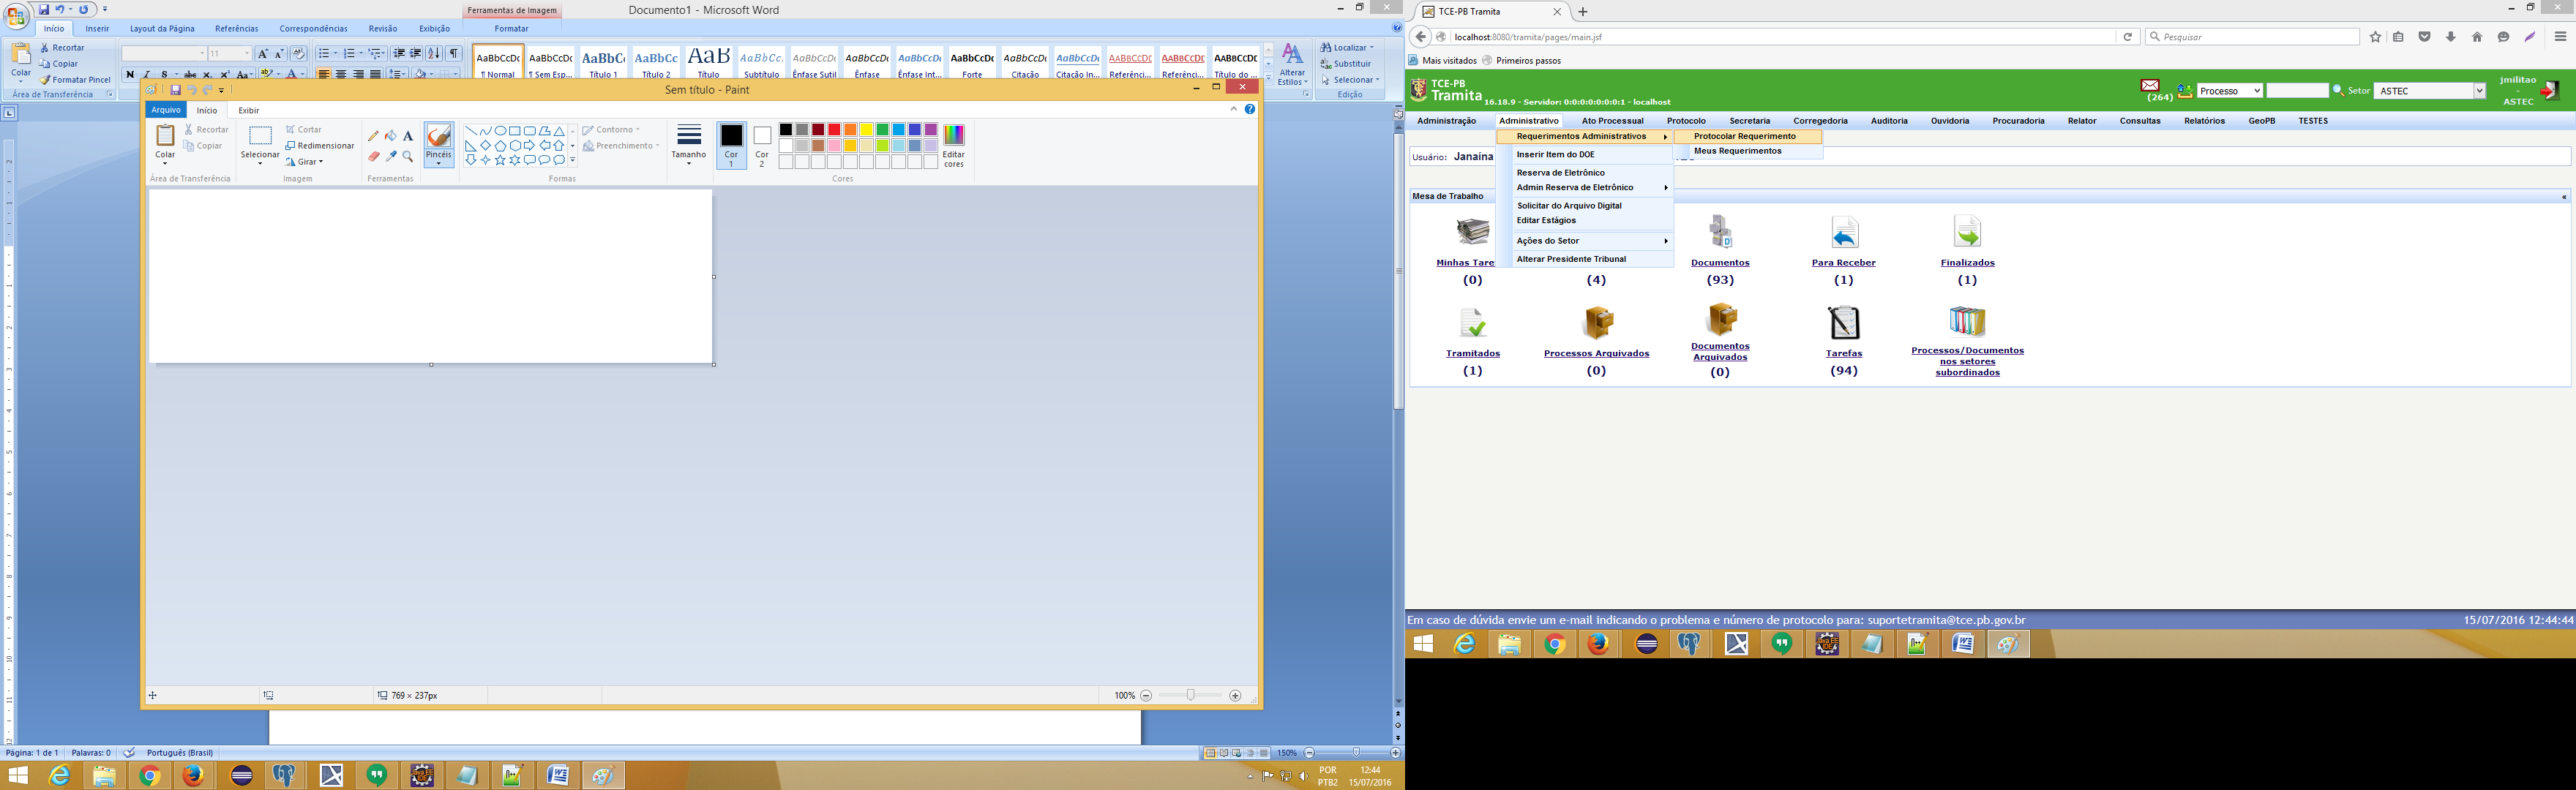
Task: Select the Pencil tool in Paint
Action: [374, 136]
